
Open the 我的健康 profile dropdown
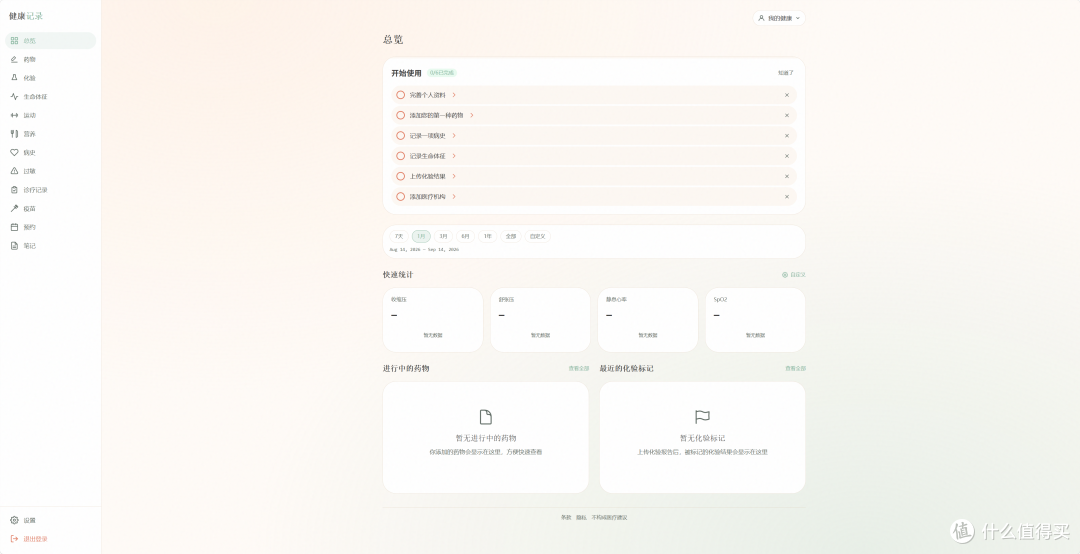tap(778, 18)
